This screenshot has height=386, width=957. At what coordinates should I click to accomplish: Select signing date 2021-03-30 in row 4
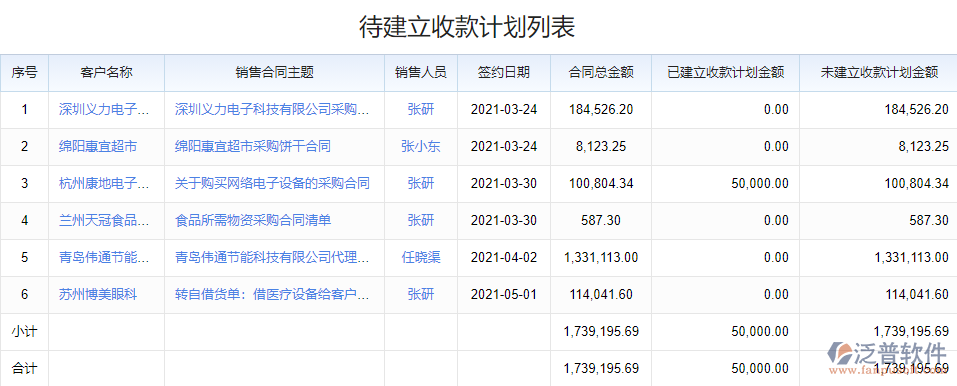click(504, 220)
